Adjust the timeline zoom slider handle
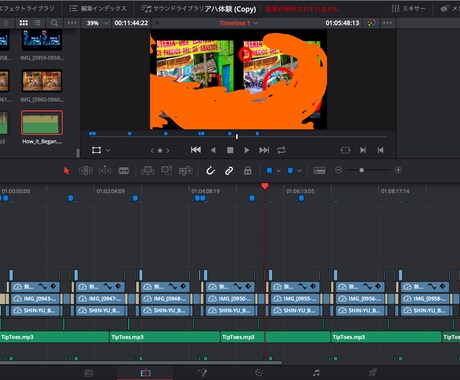 pyautogui.click(x=362, y=170)
